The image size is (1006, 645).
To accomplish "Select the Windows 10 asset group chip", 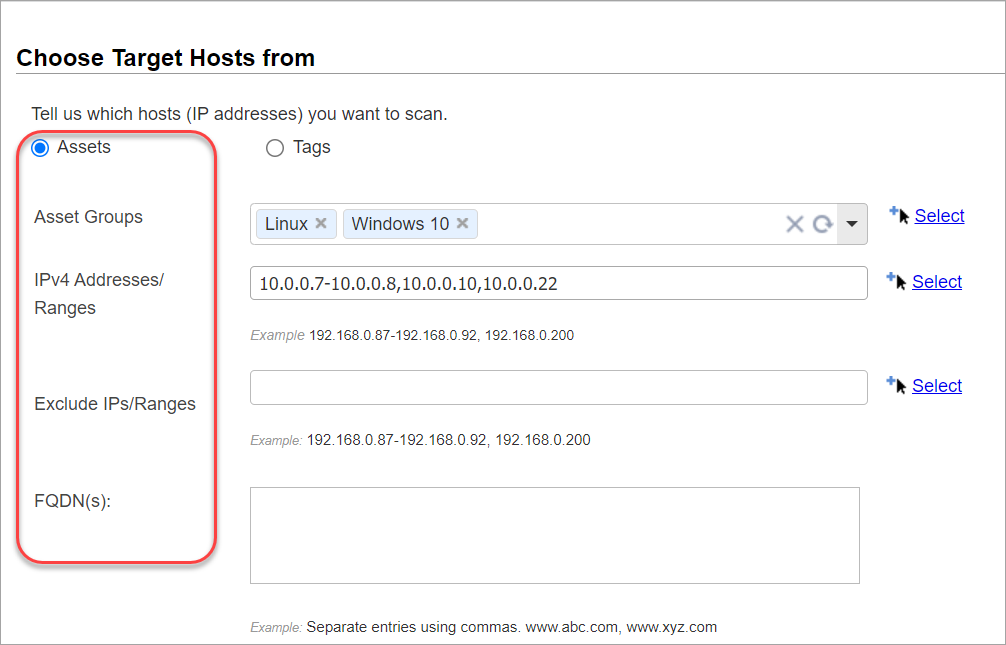I will click(x=400, y=223).
